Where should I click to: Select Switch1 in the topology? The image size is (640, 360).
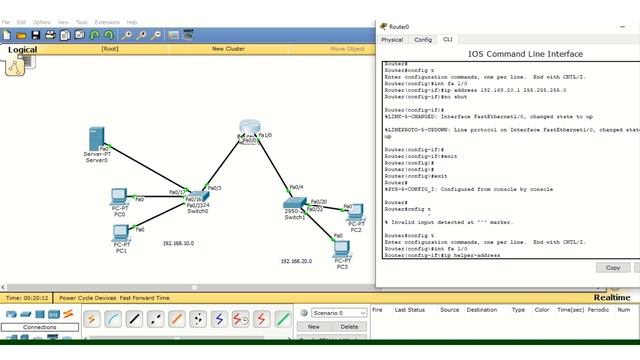295,203
